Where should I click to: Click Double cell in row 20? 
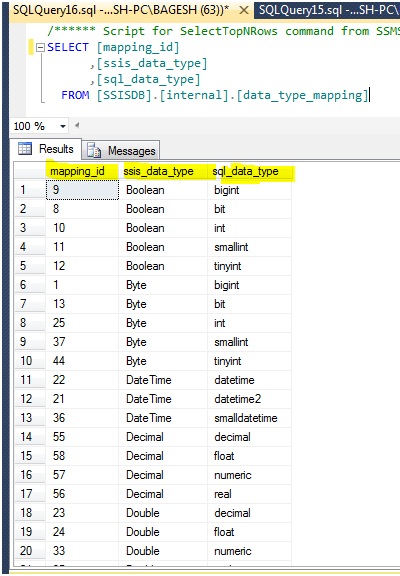[x=163, y=551]
